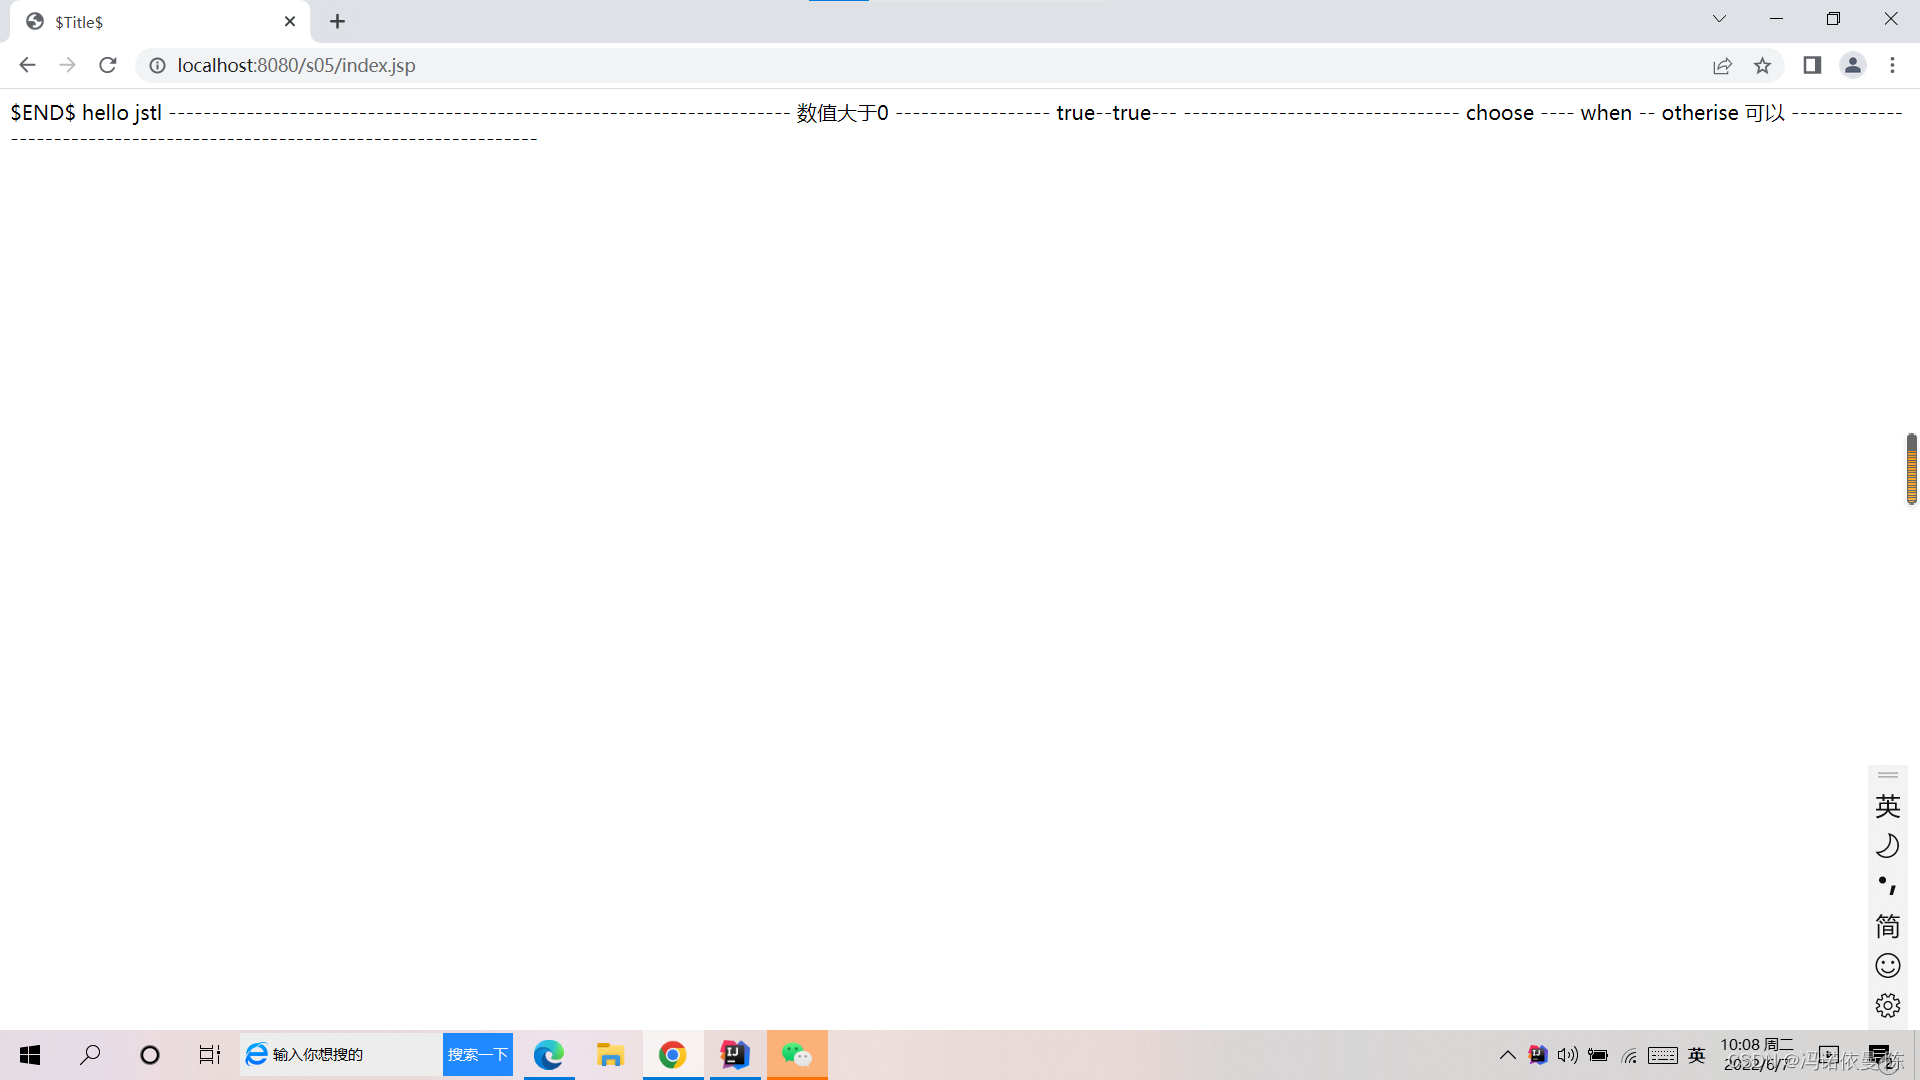1920x1080 pixels.
Task: Toggle 英 English/Chinese input mode
Action: (1888, 805)
